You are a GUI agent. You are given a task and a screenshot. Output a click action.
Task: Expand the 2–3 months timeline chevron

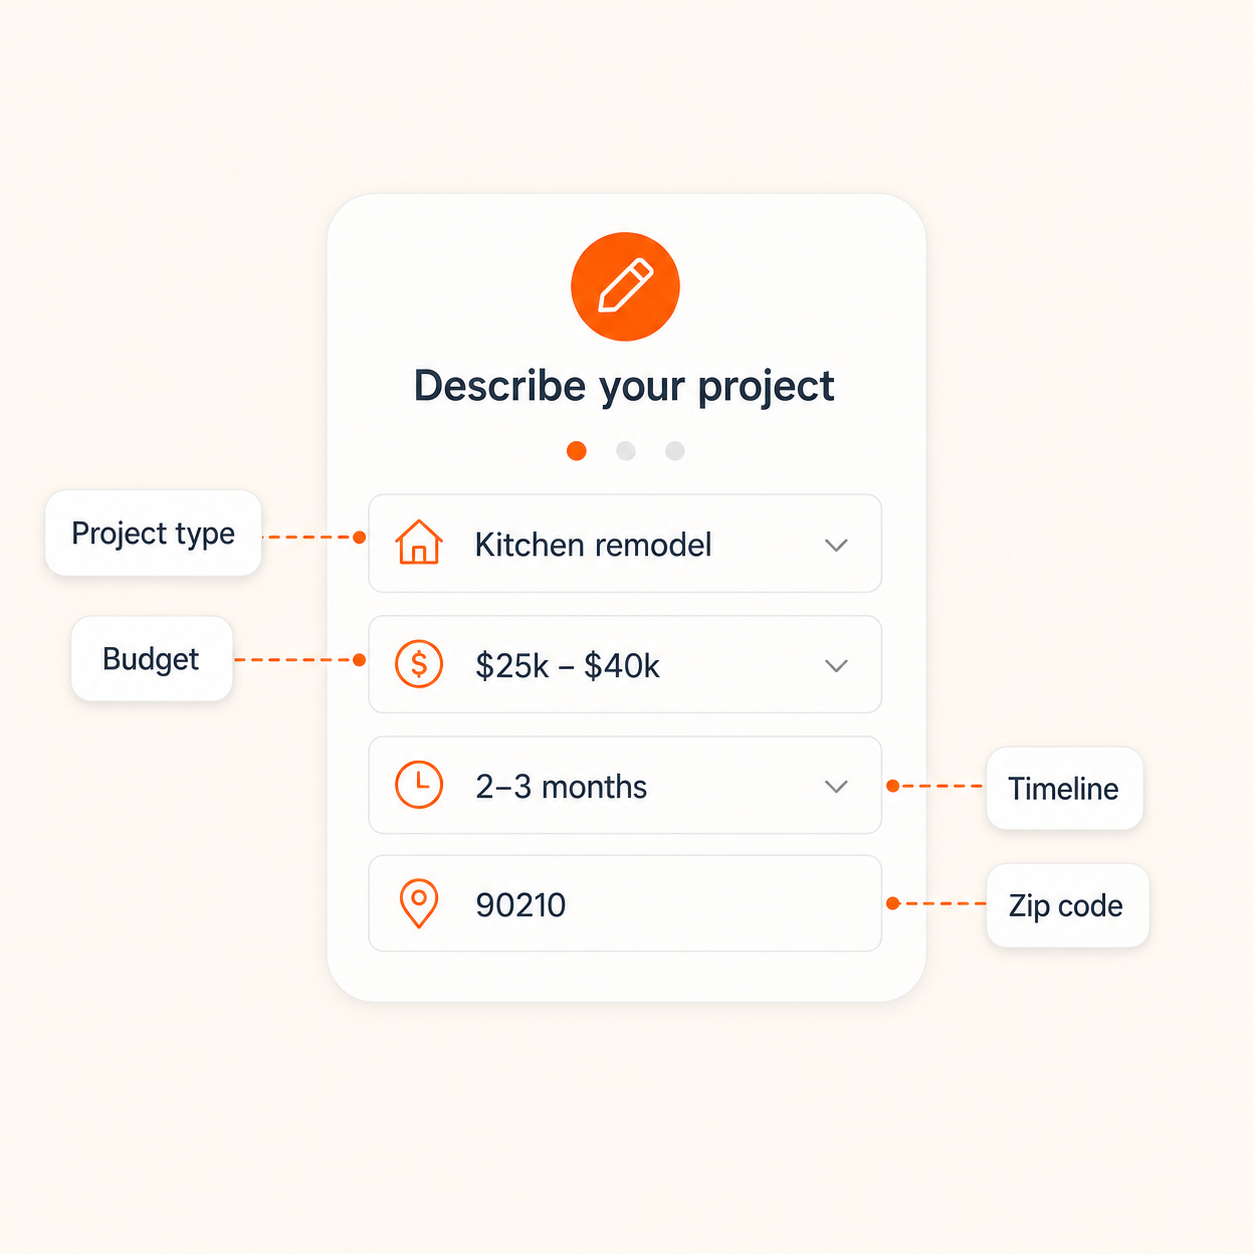(x=836, y=787)
